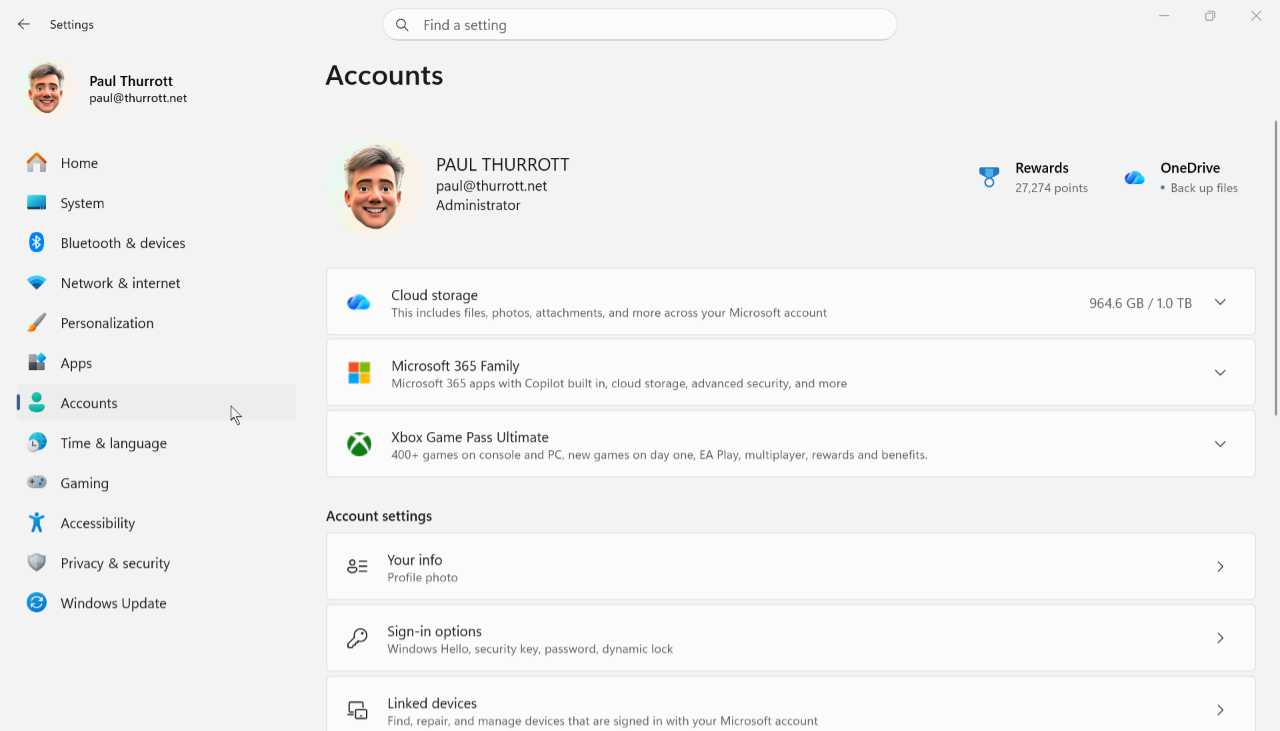The width and height of the screenshot is (1280, 731).
Task: Click the Administrator label under the name
Action: (478, 205)
